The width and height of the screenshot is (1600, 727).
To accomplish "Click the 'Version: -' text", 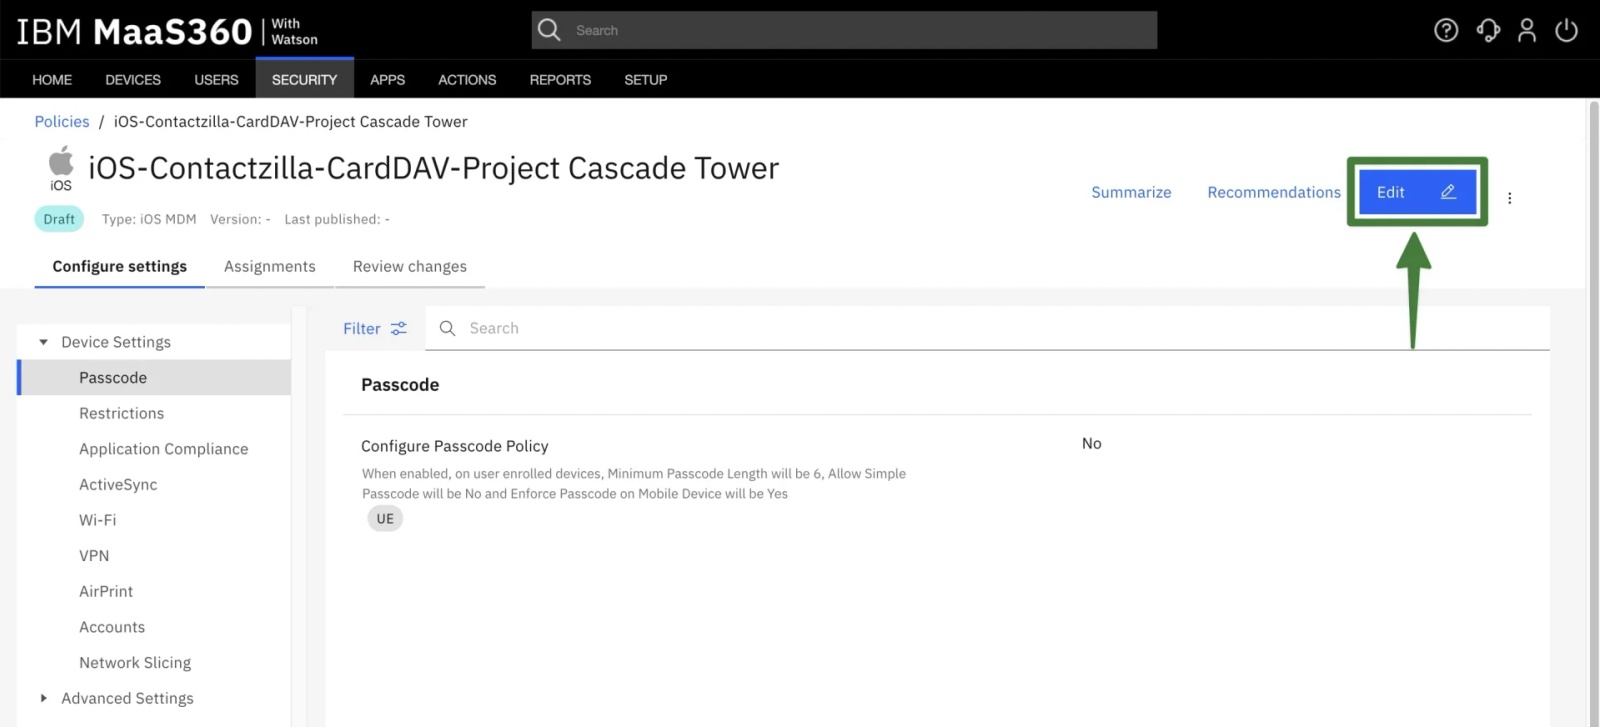I will pyautogui.click(x=240, y=219).
